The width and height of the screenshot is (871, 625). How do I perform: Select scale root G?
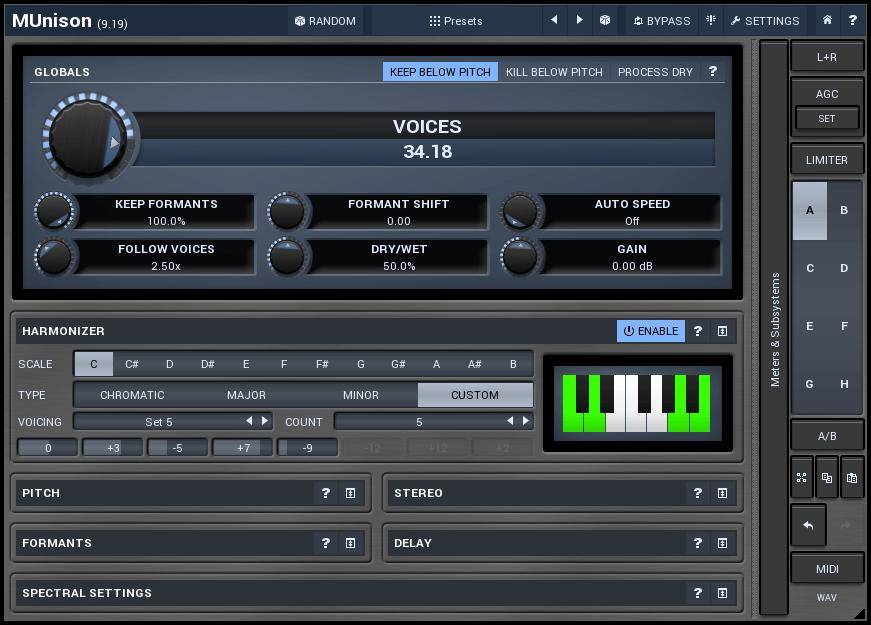pyautogui.click(x=361, y=364)
